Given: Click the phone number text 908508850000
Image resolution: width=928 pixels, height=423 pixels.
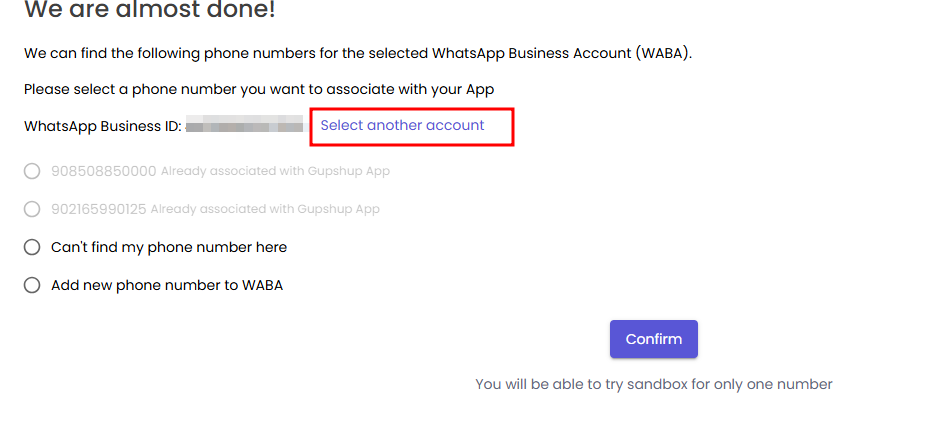Looking at the screenshot, I should 104,171.
